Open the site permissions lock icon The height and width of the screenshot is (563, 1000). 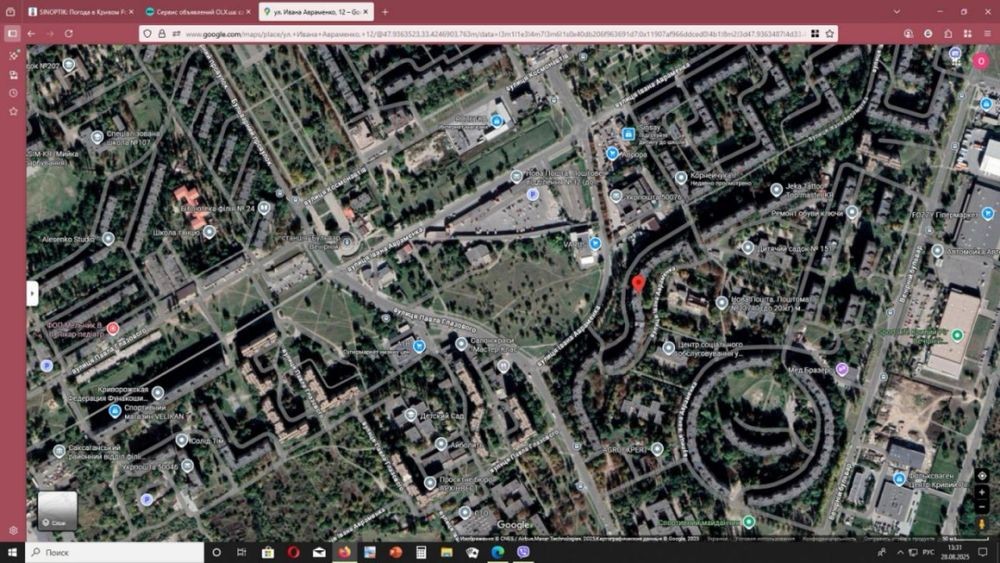click(162, 33)
